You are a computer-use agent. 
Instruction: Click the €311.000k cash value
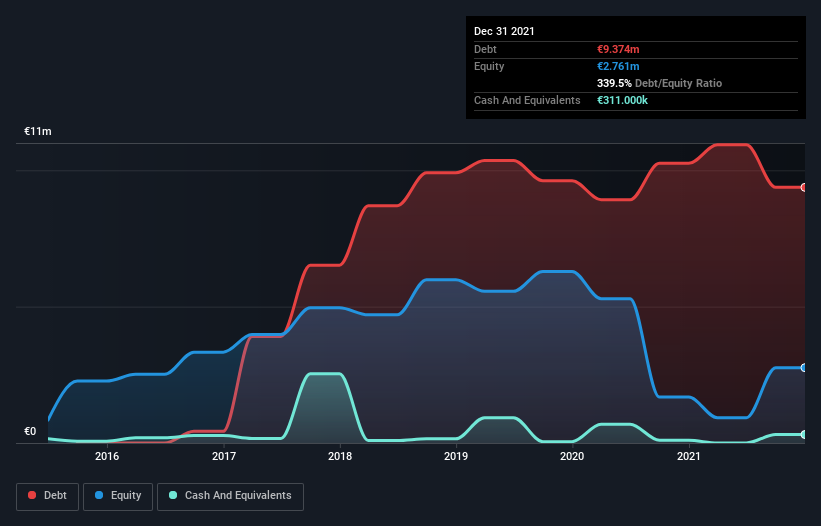622,100
